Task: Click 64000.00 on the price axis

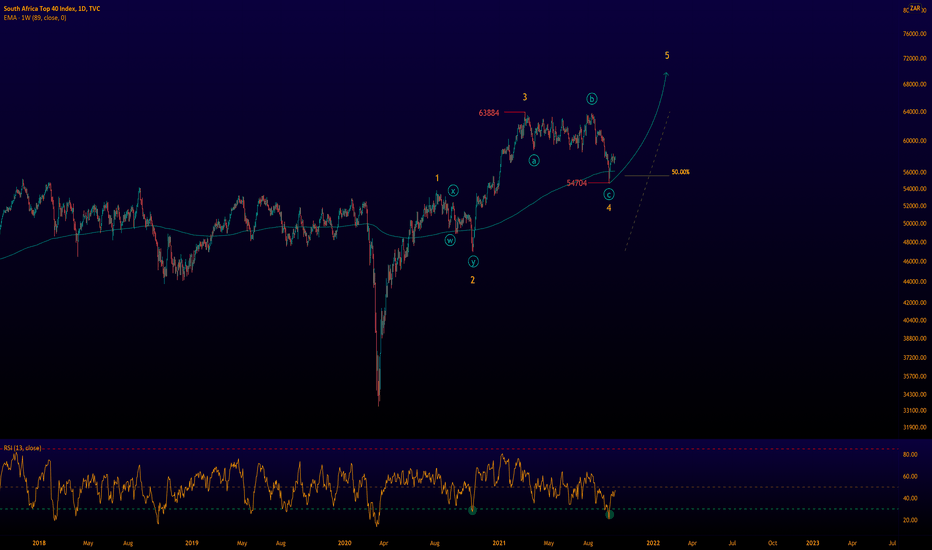Action: pos(915,112)
